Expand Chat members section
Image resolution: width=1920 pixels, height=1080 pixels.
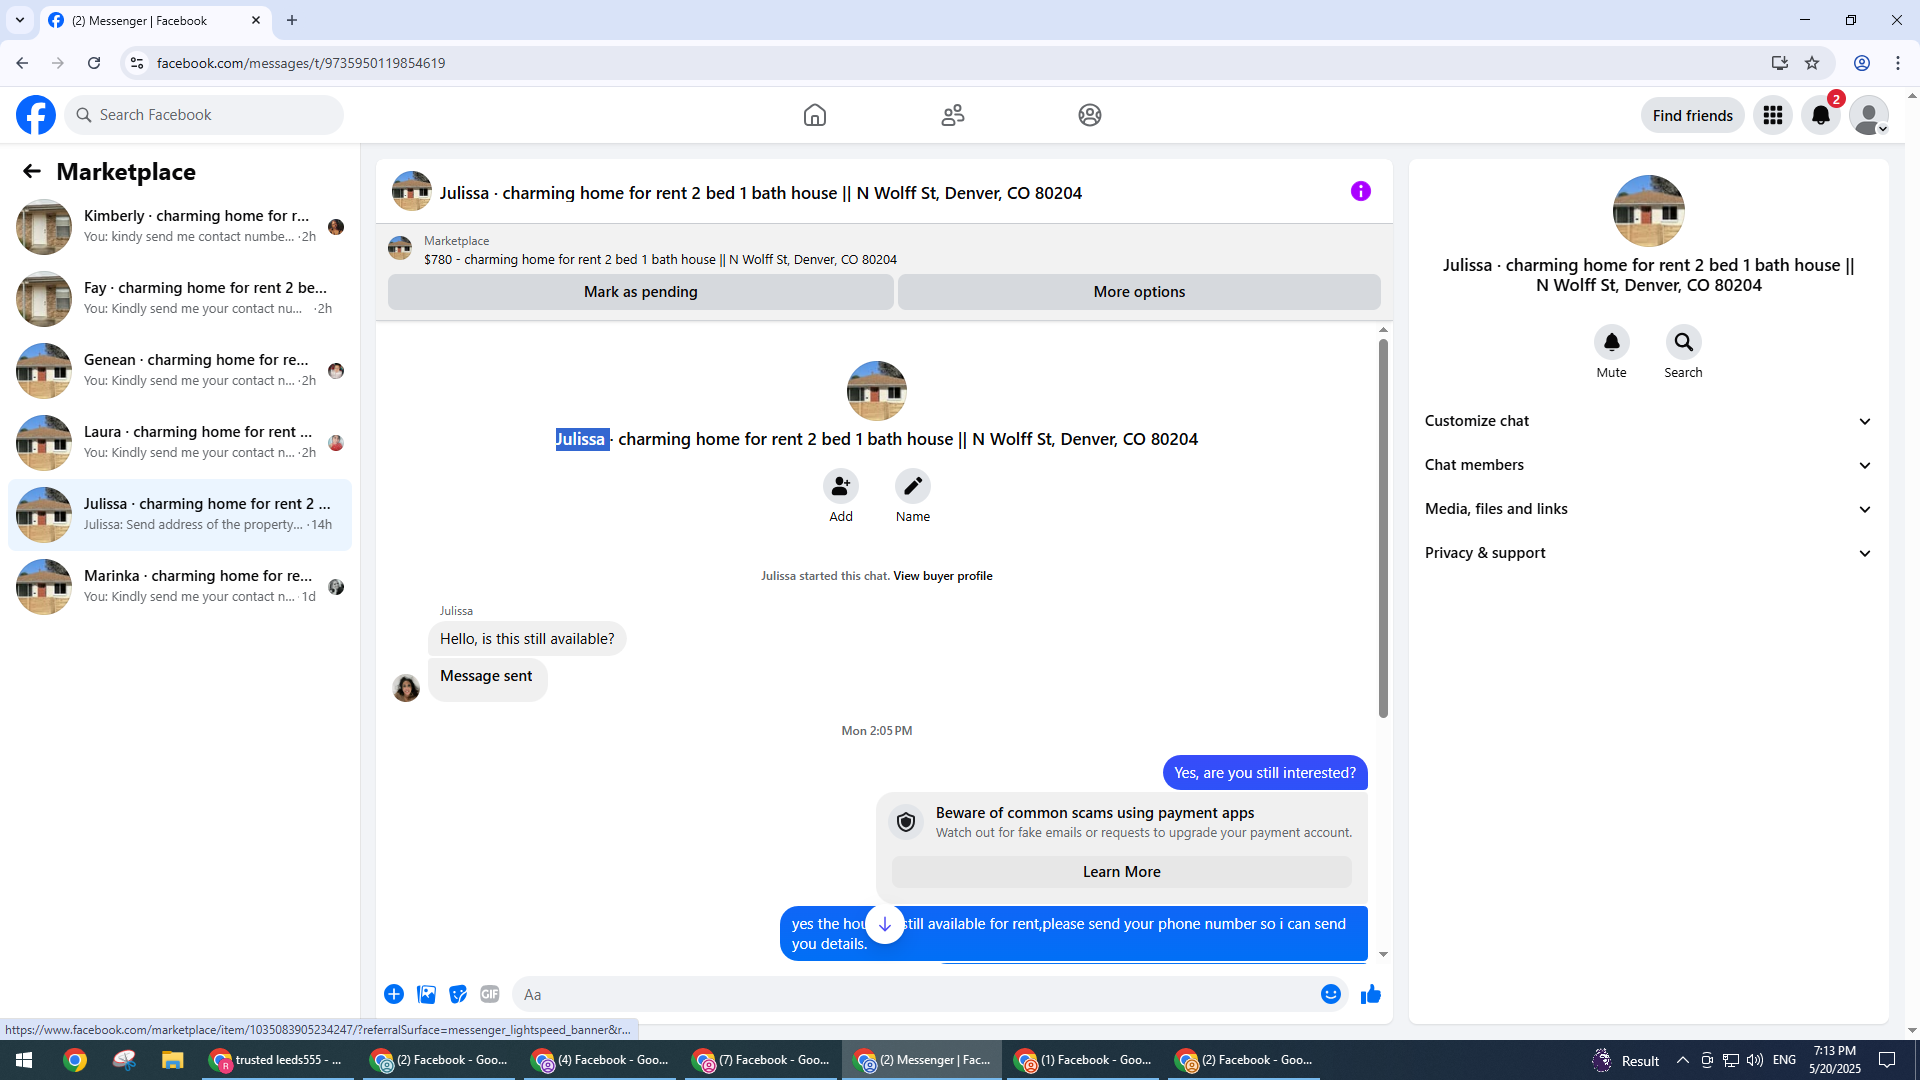point(1648,465)
